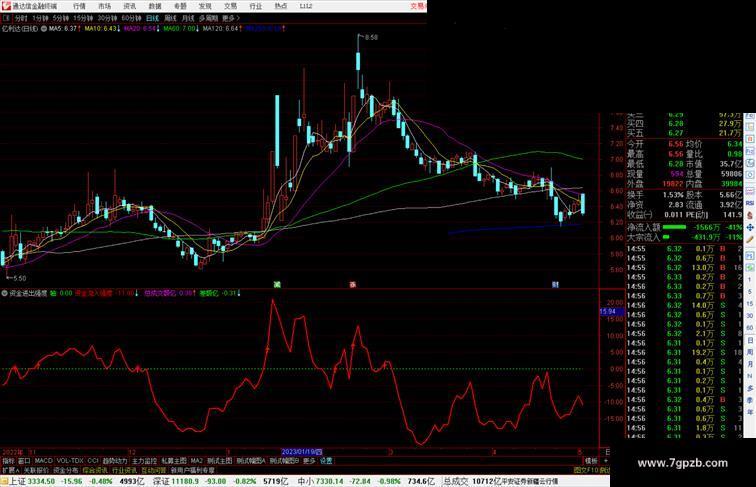Click the red money bag sidebar icon
This screenshot has height=487, width=756.
(x=750, y=215)
